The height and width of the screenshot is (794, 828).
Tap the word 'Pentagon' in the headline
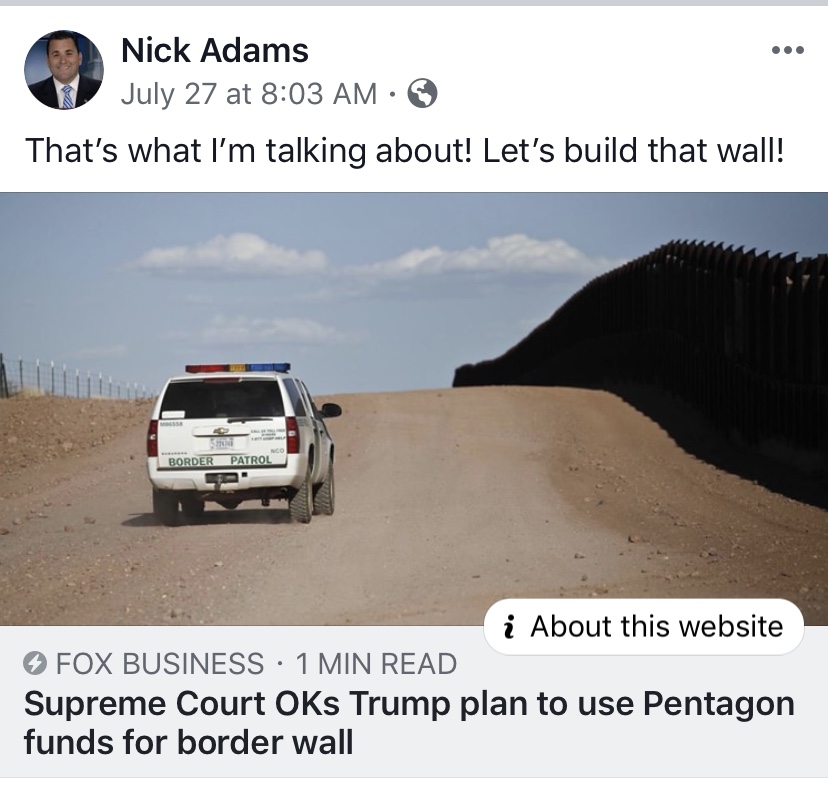[x=719, y=705]
